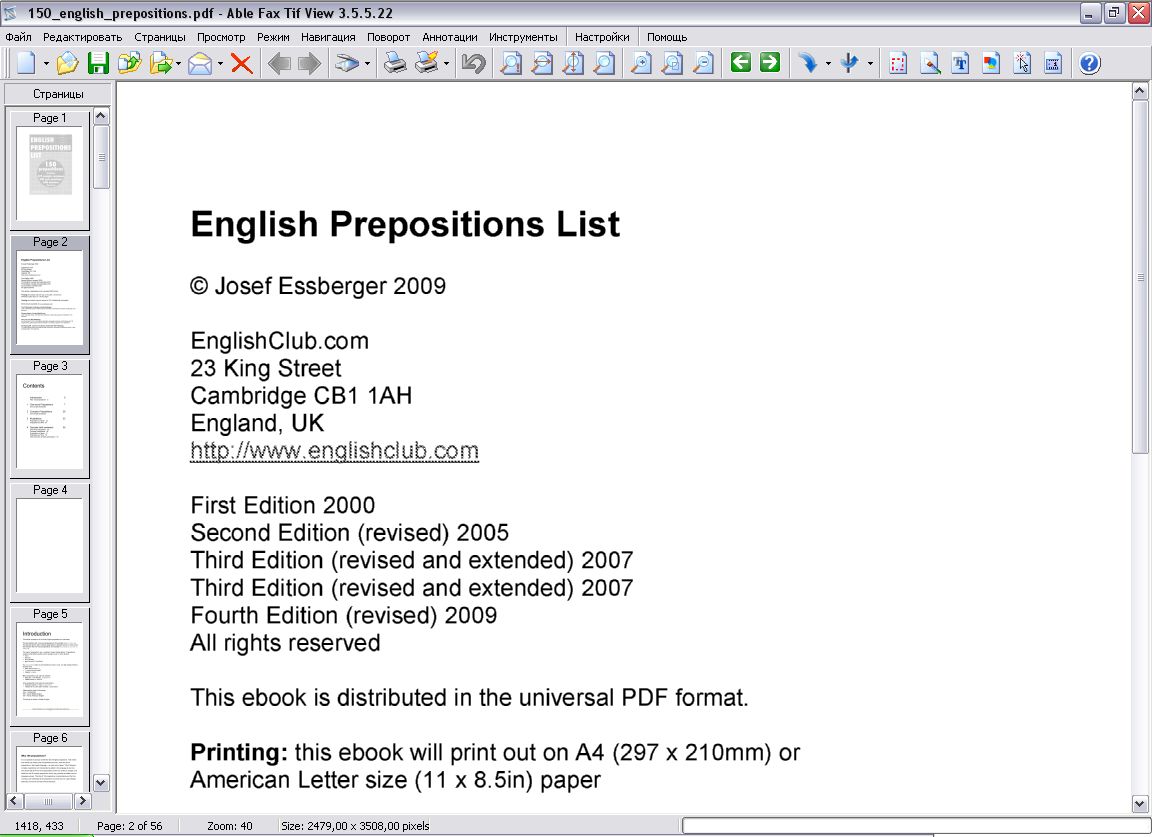Click the red X delete icon
This screenshot has height=837, width=1152.
(x=242, y=63)
